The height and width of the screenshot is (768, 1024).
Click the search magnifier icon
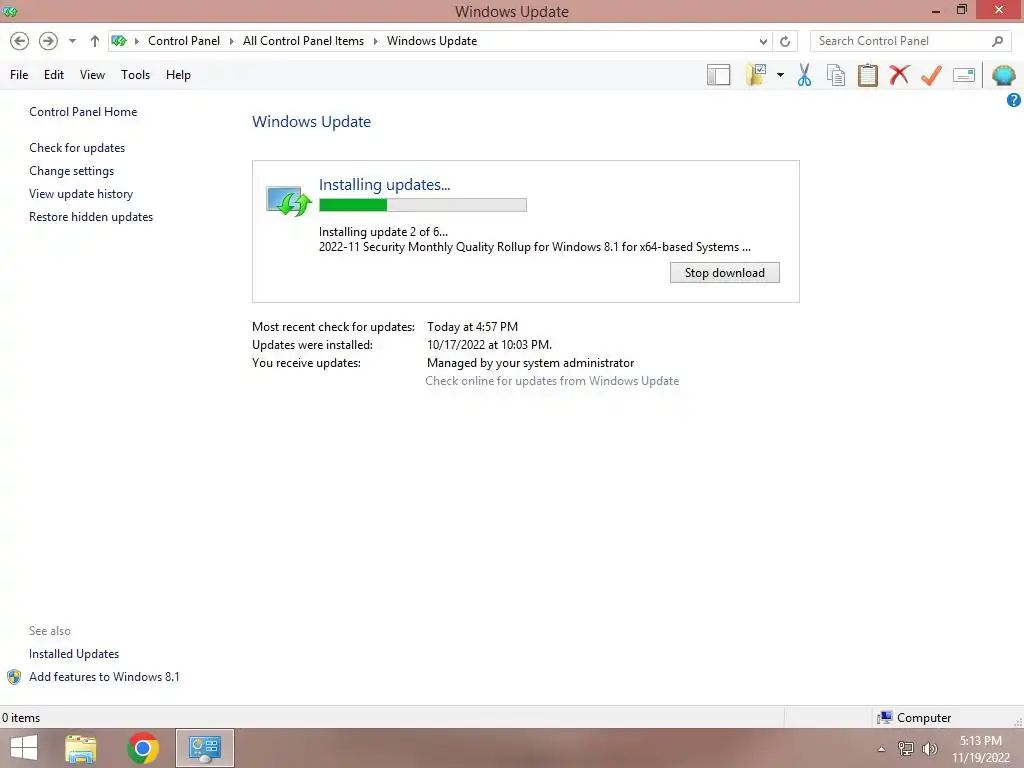click(997, 41)
